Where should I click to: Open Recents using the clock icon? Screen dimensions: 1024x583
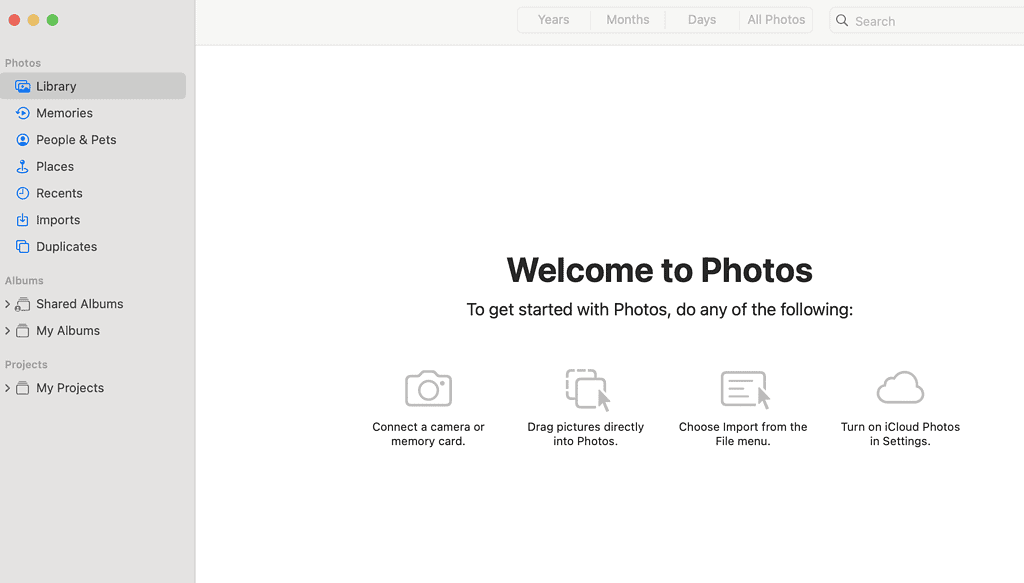tap(22, 193)
